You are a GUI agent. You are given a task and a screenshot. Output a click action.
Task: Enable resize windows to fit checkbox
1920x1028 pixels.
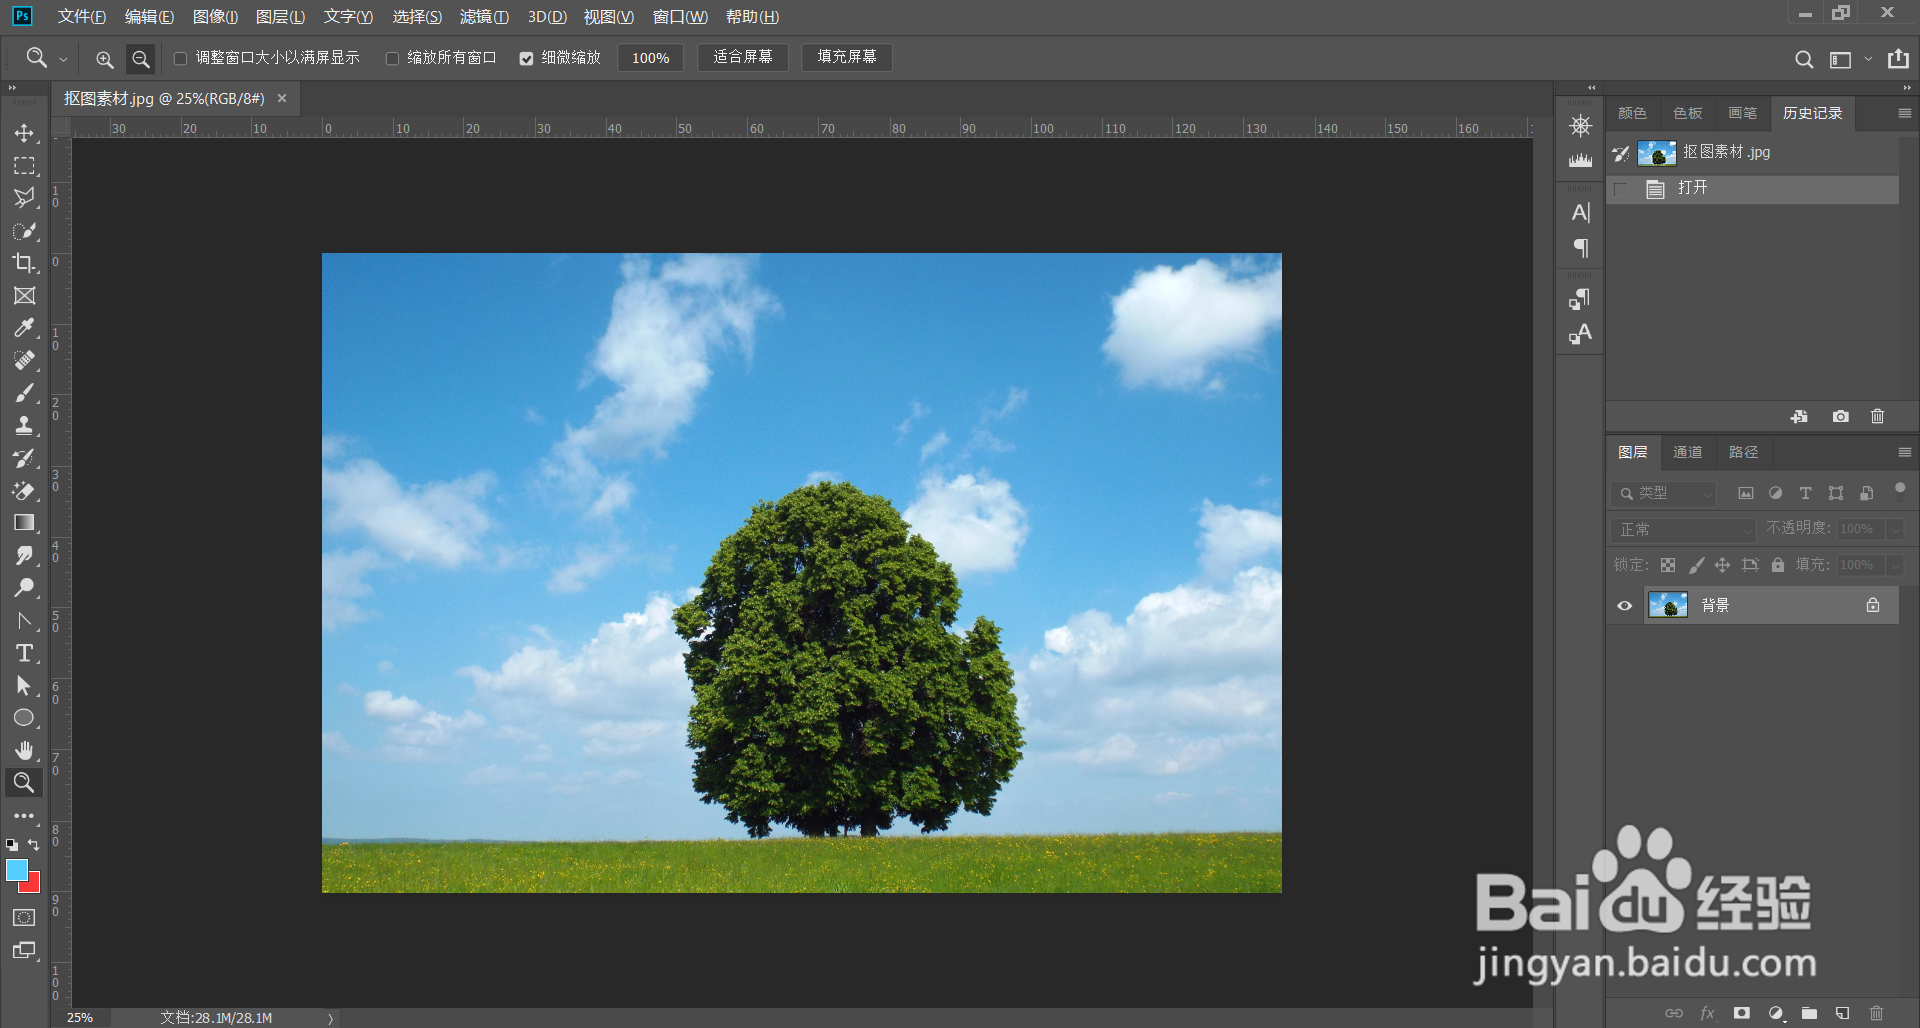click(x=180, y=58)
